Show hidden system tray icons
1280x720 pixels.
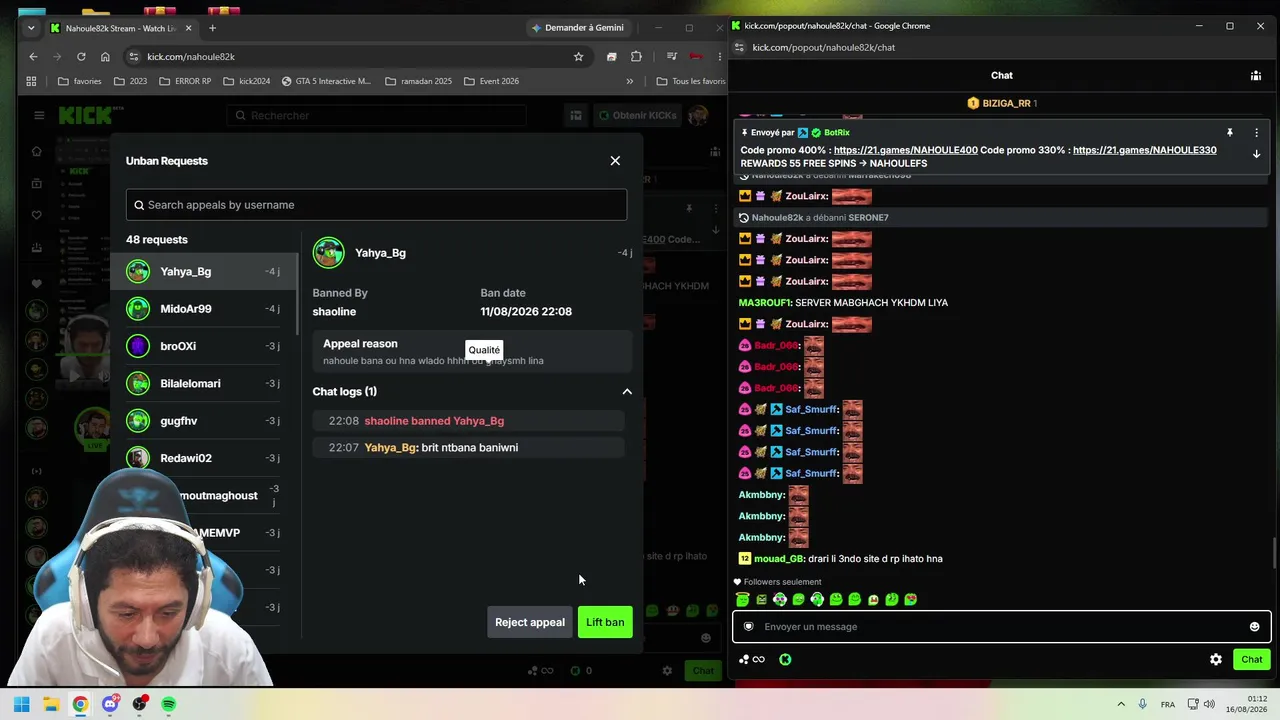(x=1120, y=705)
